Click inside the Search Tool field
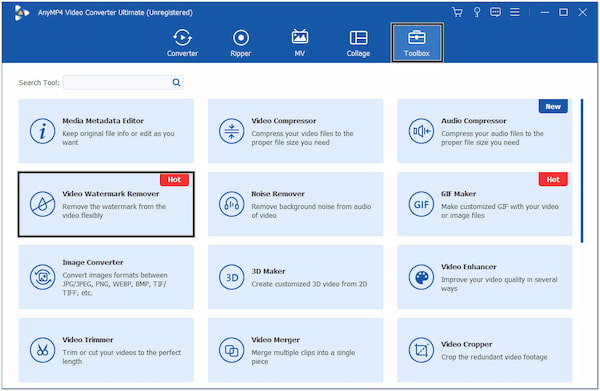The width and height of the screenshot is (600, 391). pyautogui.click(x=123, y=82)
